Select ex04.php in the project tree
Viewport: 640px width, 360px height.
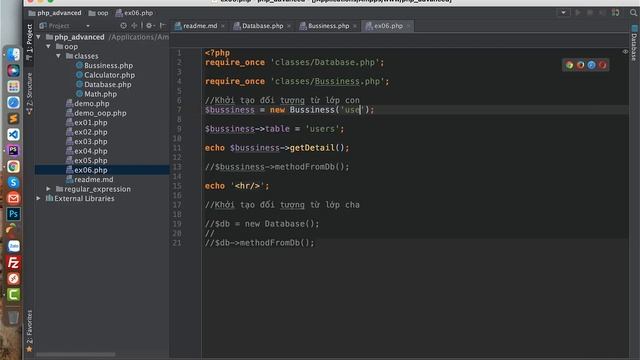[x=87, y=151]
